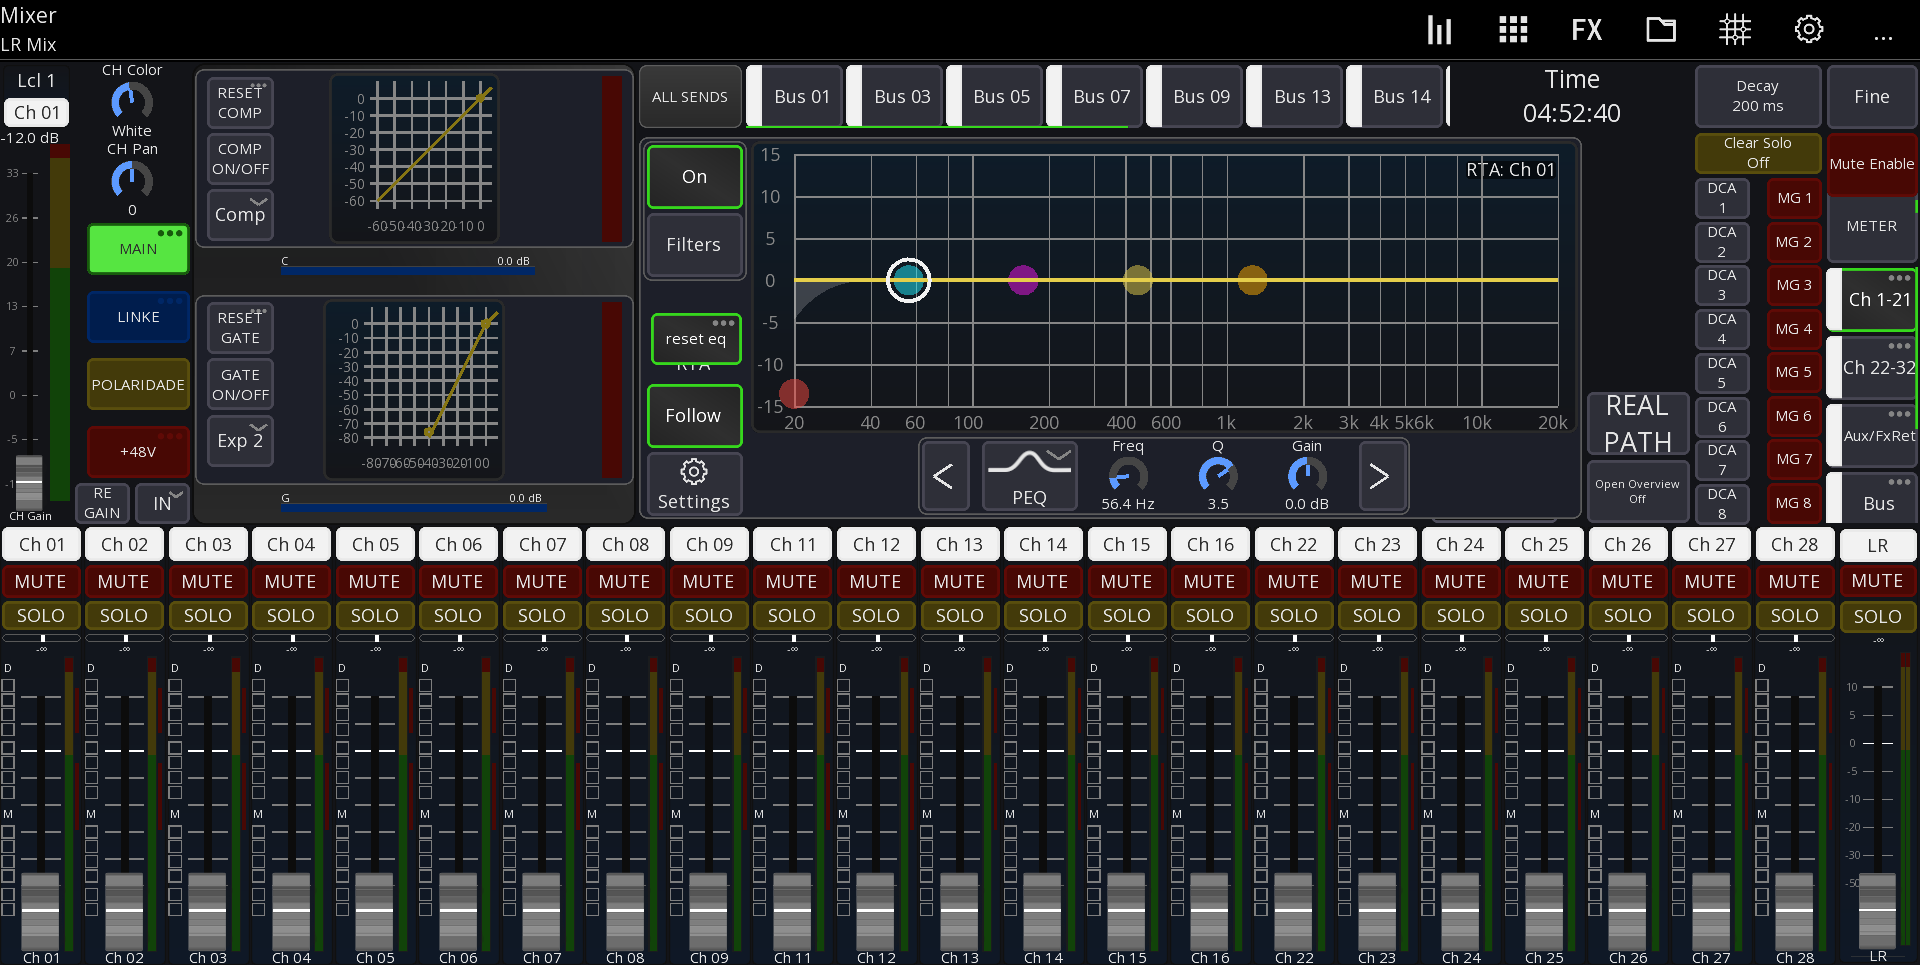Click the reset eq button

pyautogui.click(x=696, y=339)
